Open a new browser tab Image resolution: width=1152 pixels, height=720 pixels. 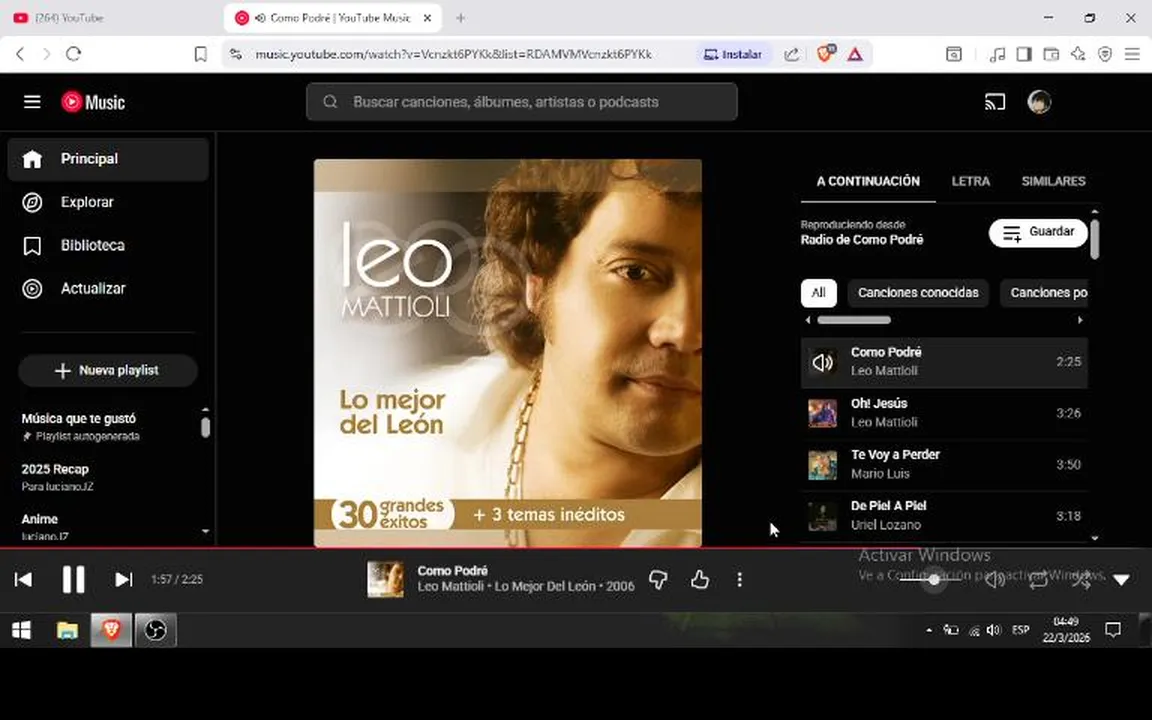coord(461,18)
